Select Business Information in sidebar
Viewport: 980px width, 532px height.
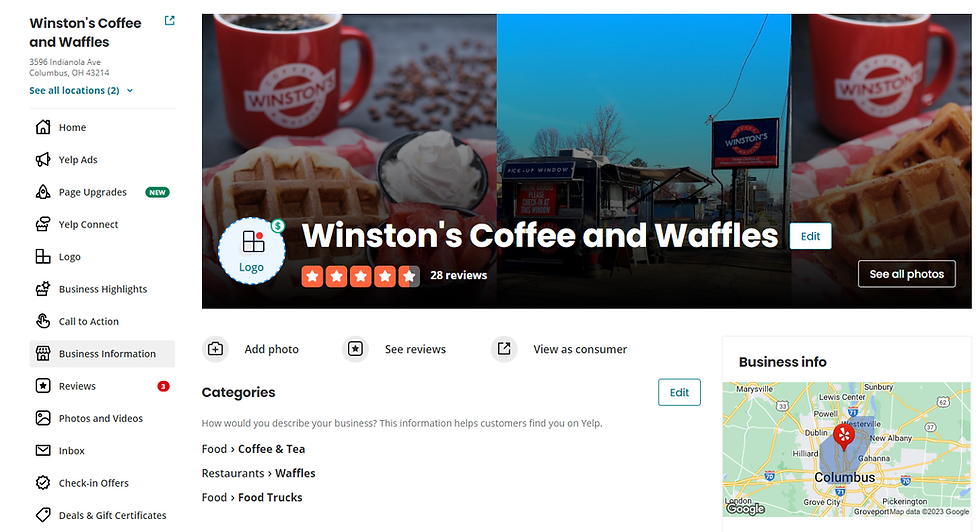pyautogui.click(x=102, y=354)
